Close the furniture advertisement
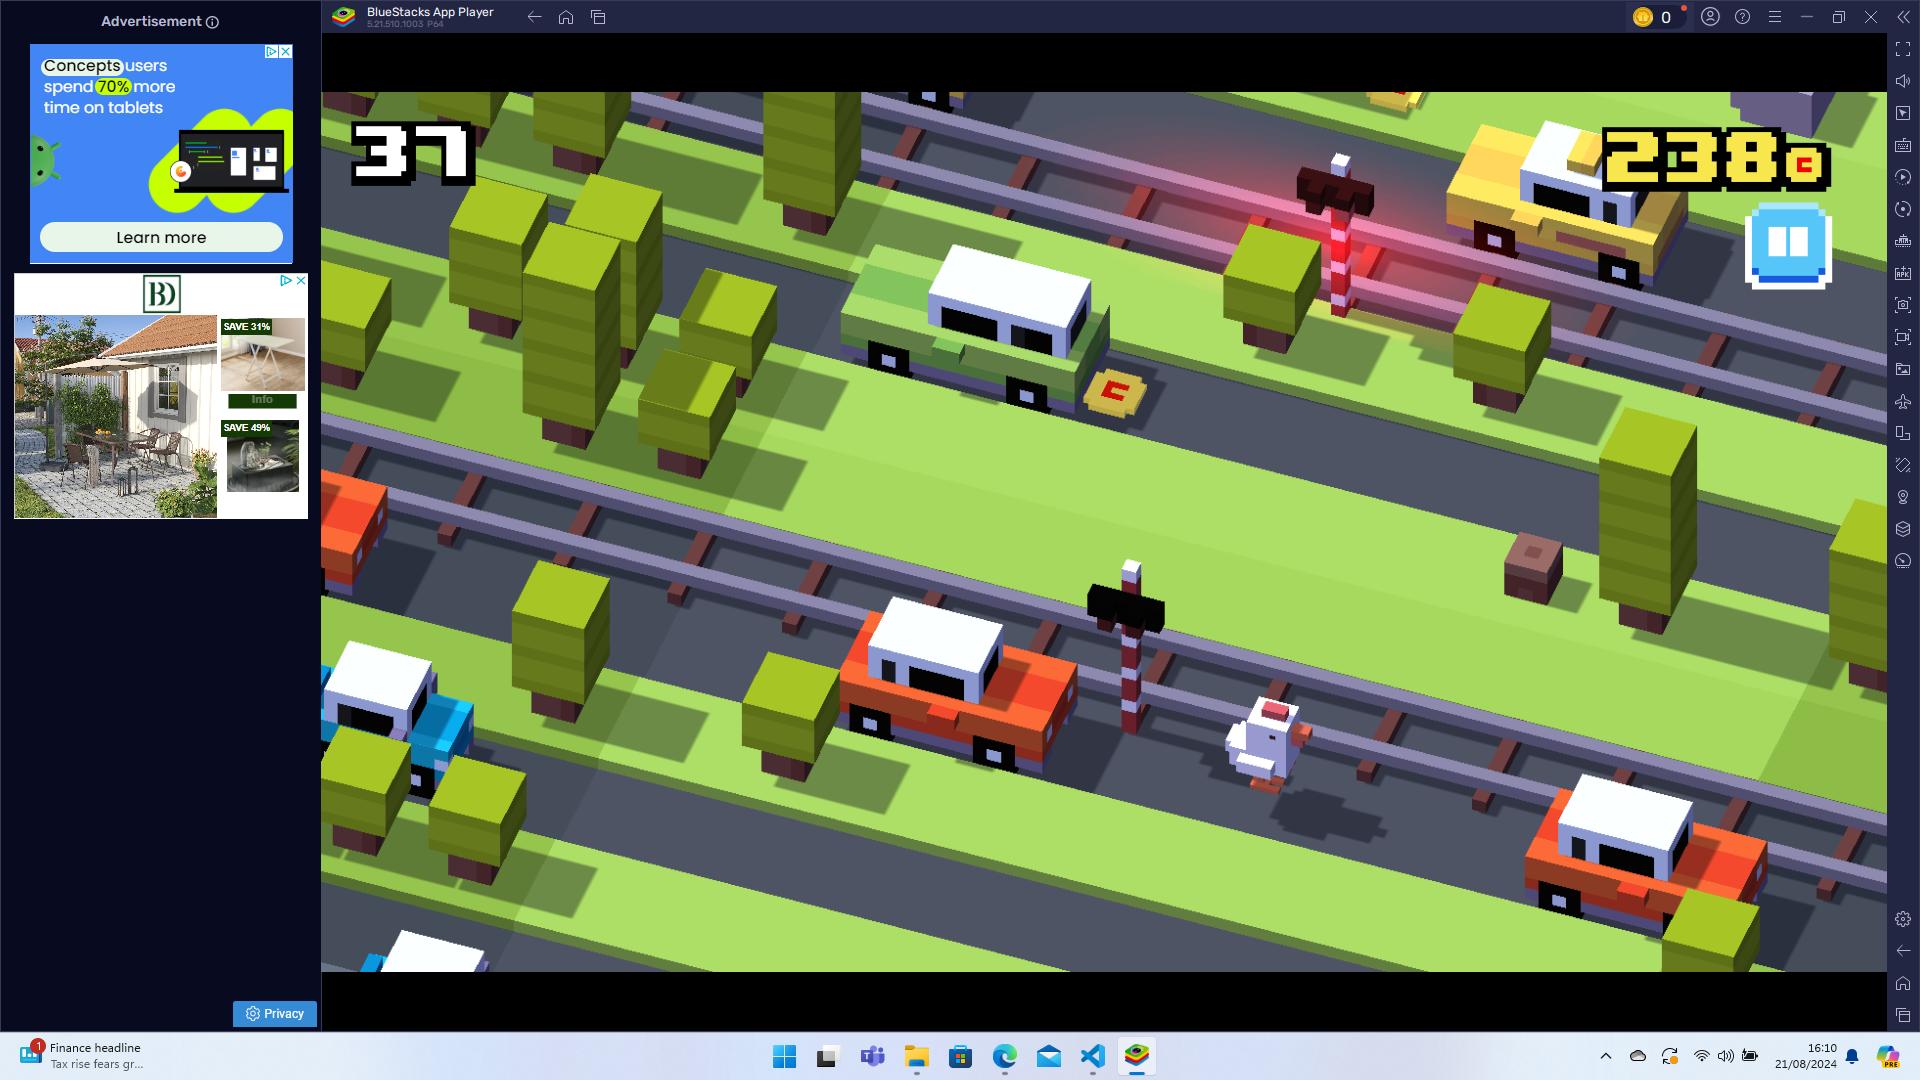 (301, 281)
